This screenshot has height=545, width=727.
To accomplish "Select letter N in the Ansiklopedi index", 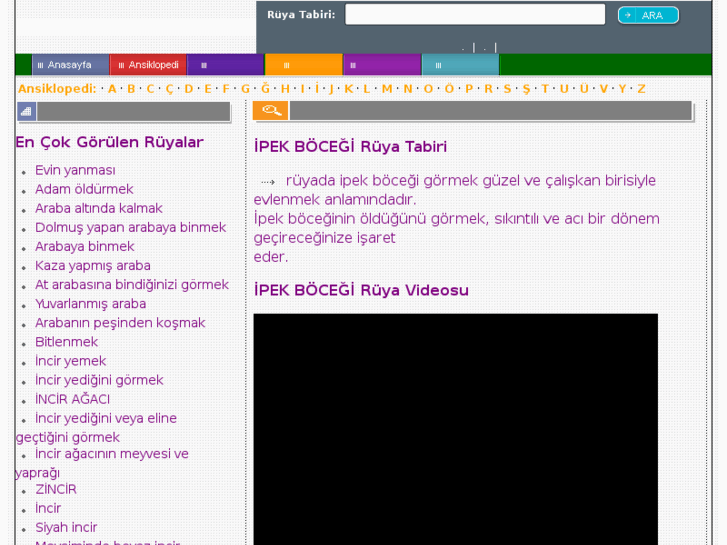I will coord(408,89).
